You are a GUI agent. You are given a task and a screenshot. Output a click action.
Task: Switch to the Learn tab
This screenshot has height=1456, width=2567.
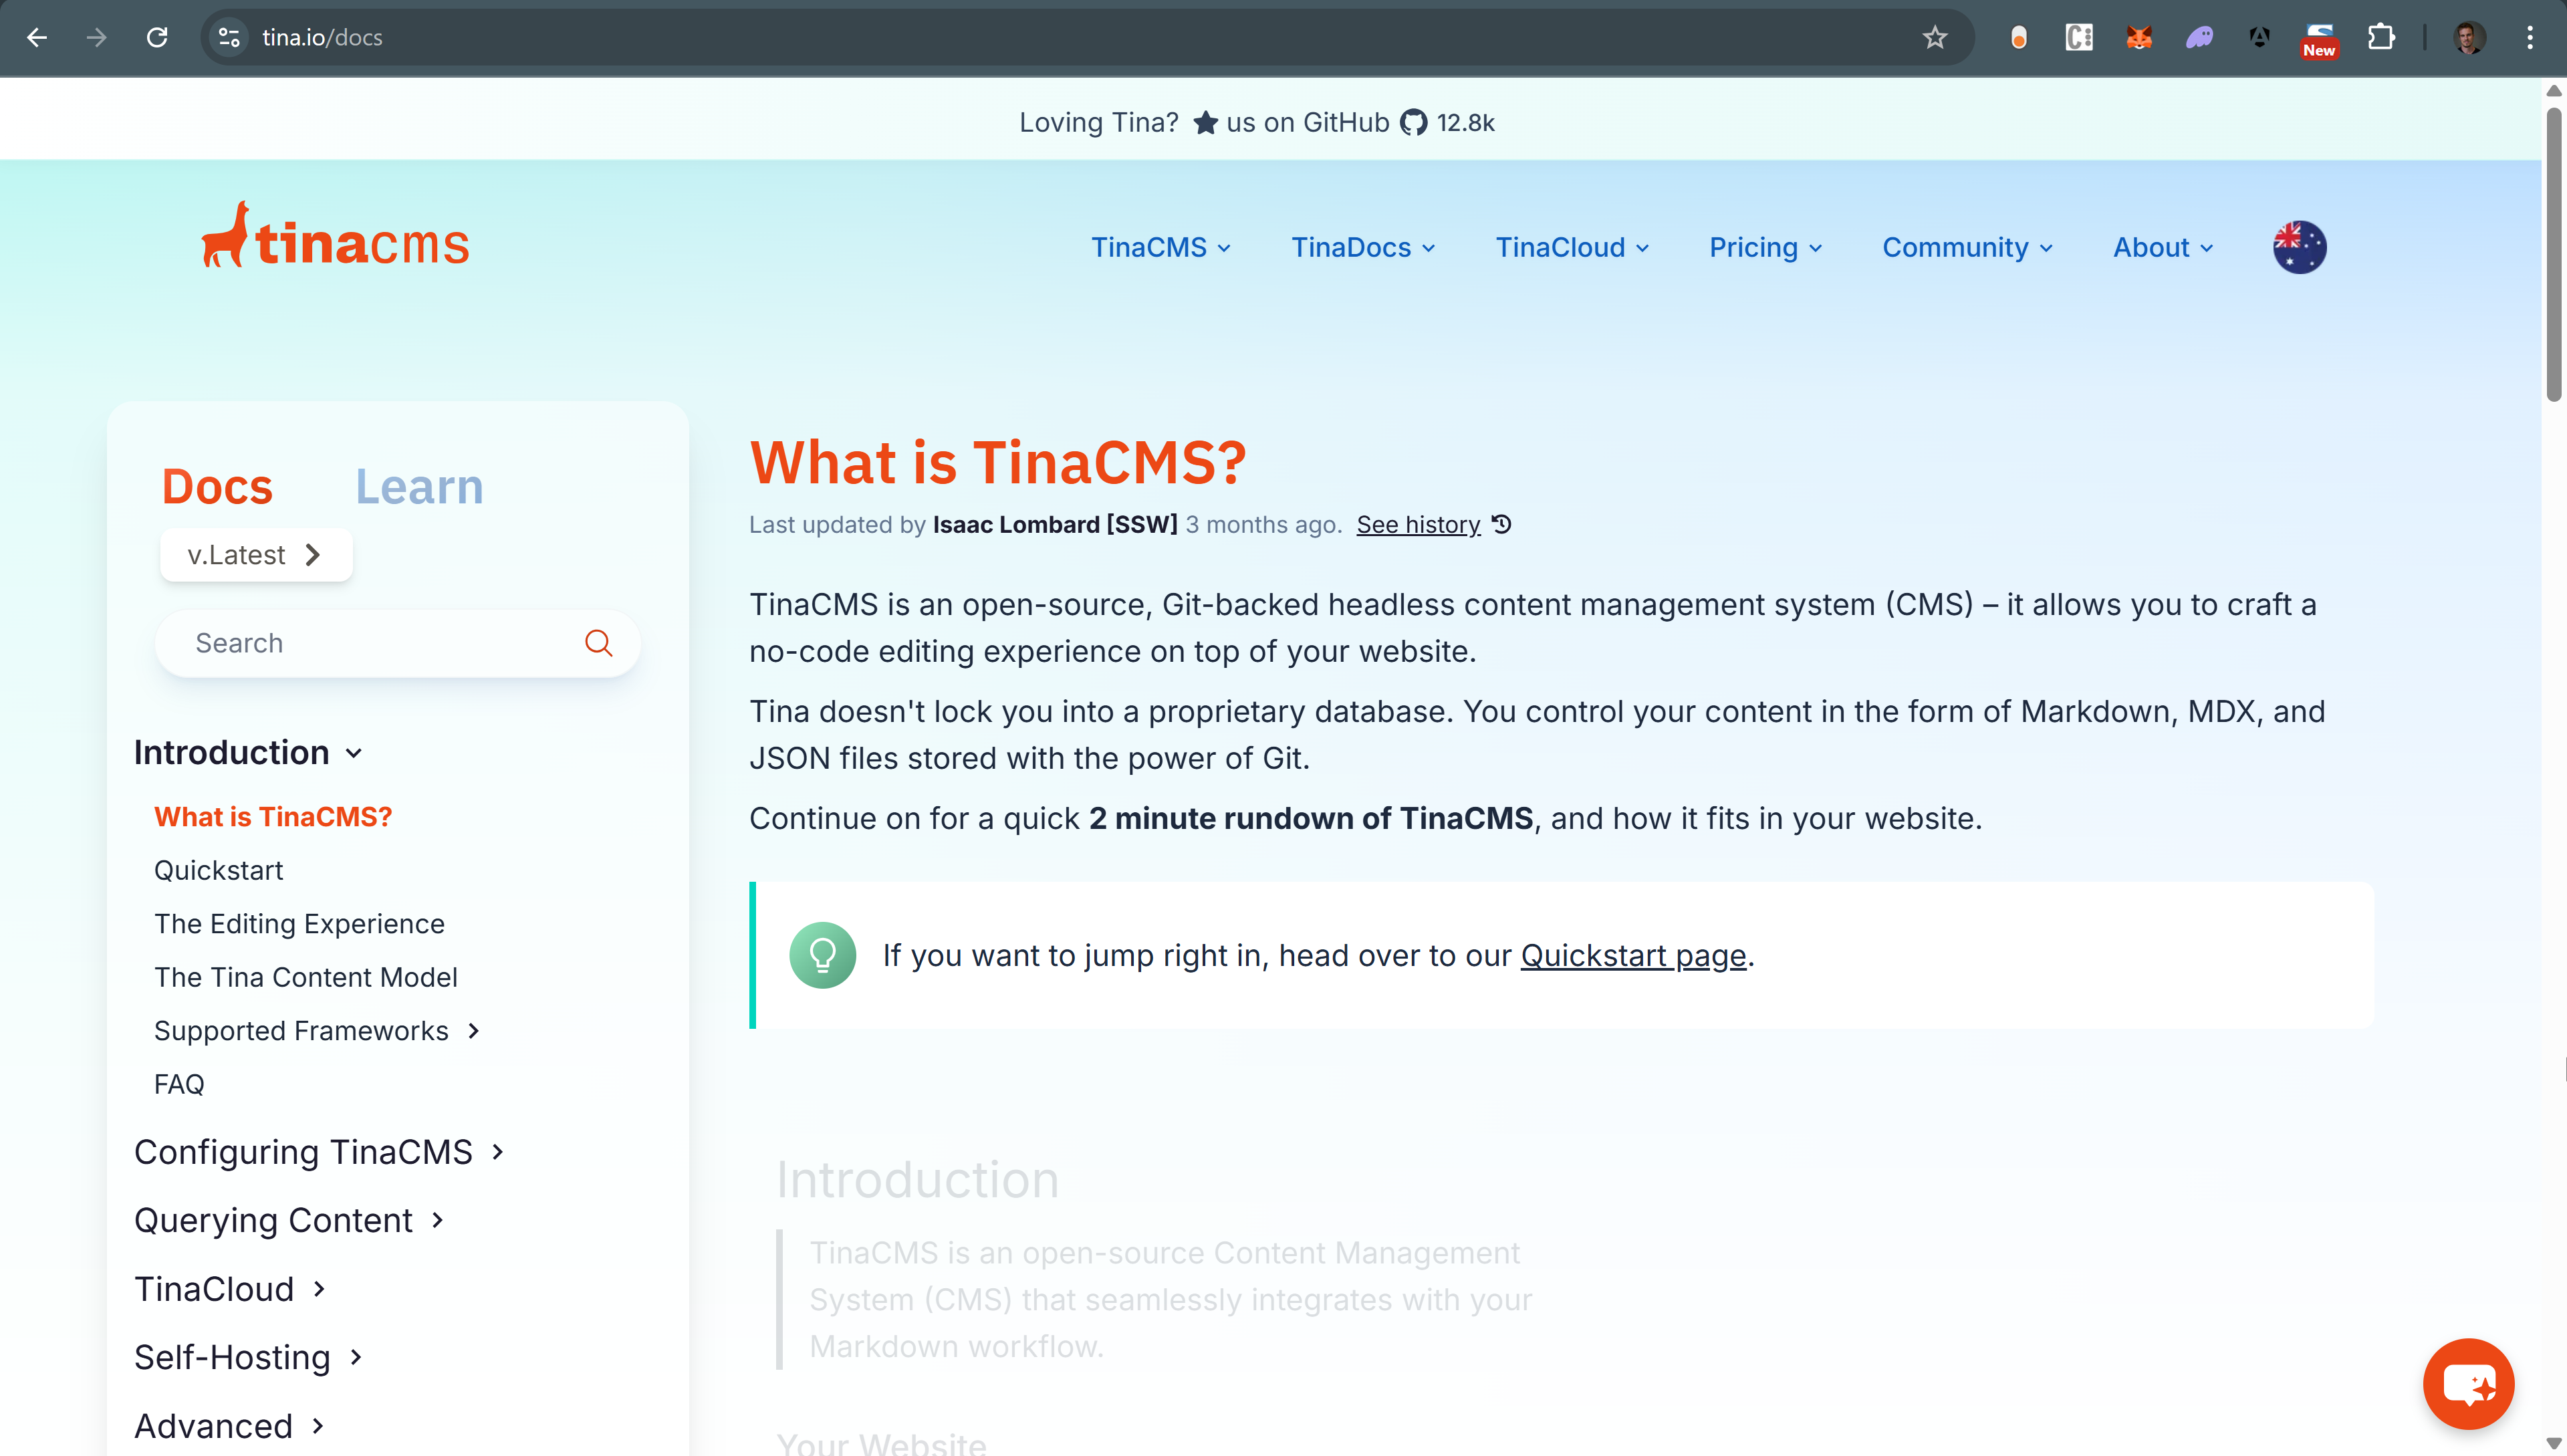[x=419, y=487]
